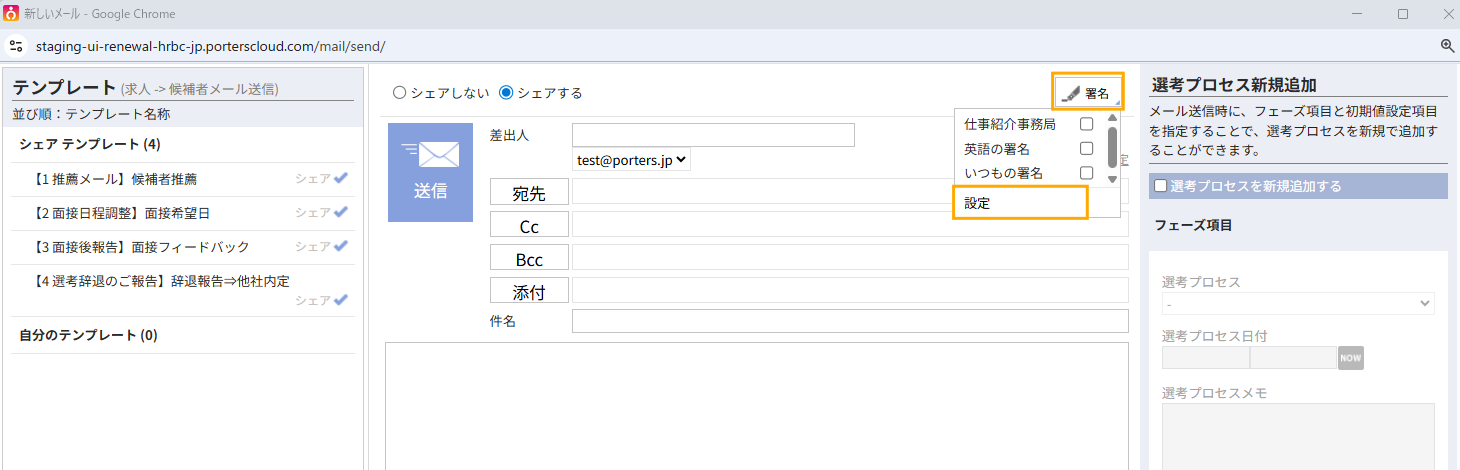Viewport: 1460px width, 470px height.
Task: Click the zoom magnifier icon in address bar
Action: click(1447, 46)
